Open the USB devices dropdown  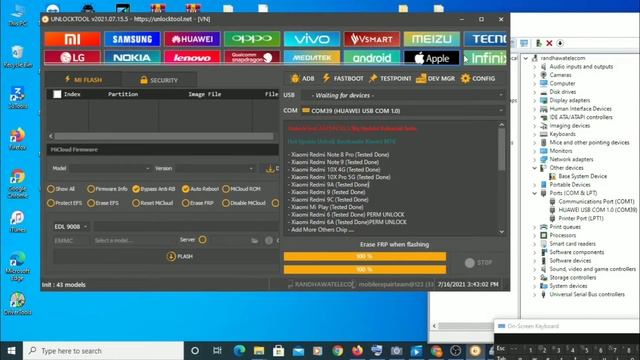[x=403, y=95]
